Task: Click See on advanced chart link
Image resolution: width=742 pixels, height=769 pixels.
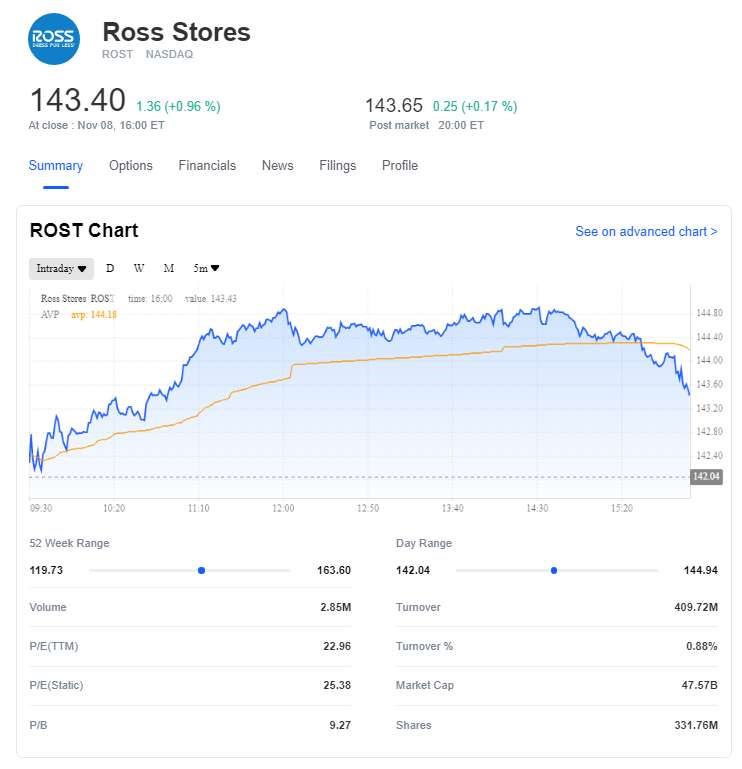Action: coord(646,231)
